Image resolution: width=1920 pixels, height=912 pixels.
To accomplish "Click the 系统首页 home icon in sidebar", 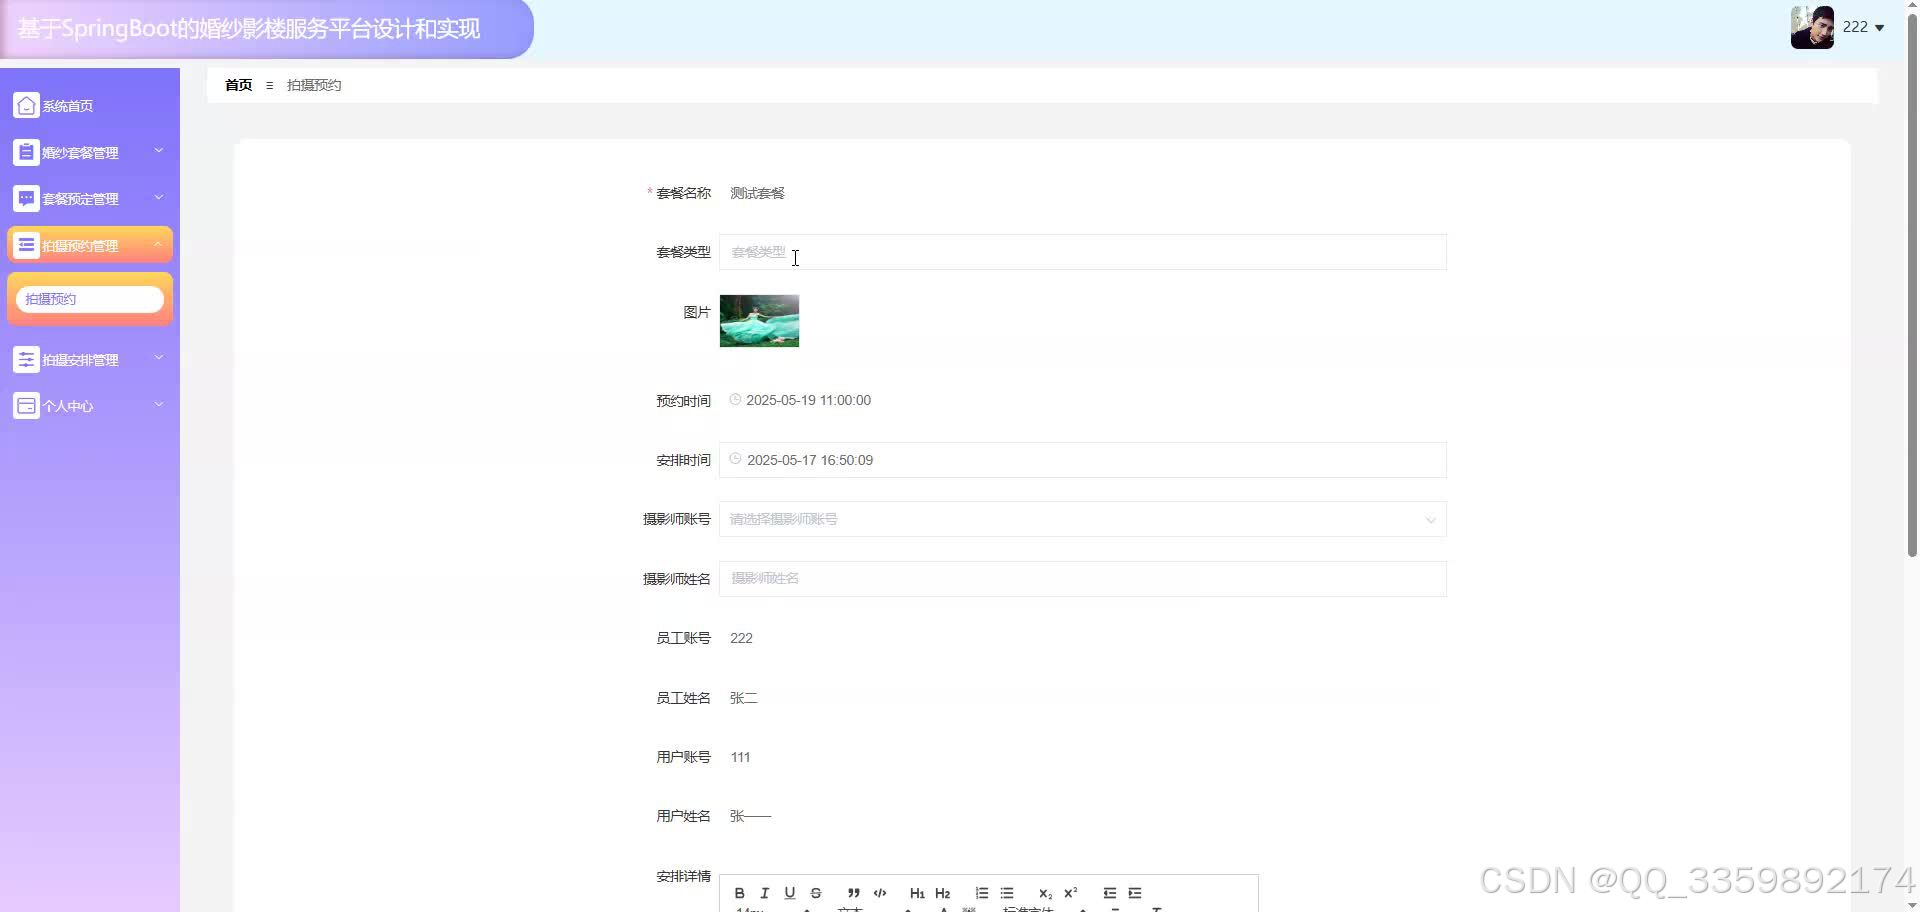I will (26, 105).
